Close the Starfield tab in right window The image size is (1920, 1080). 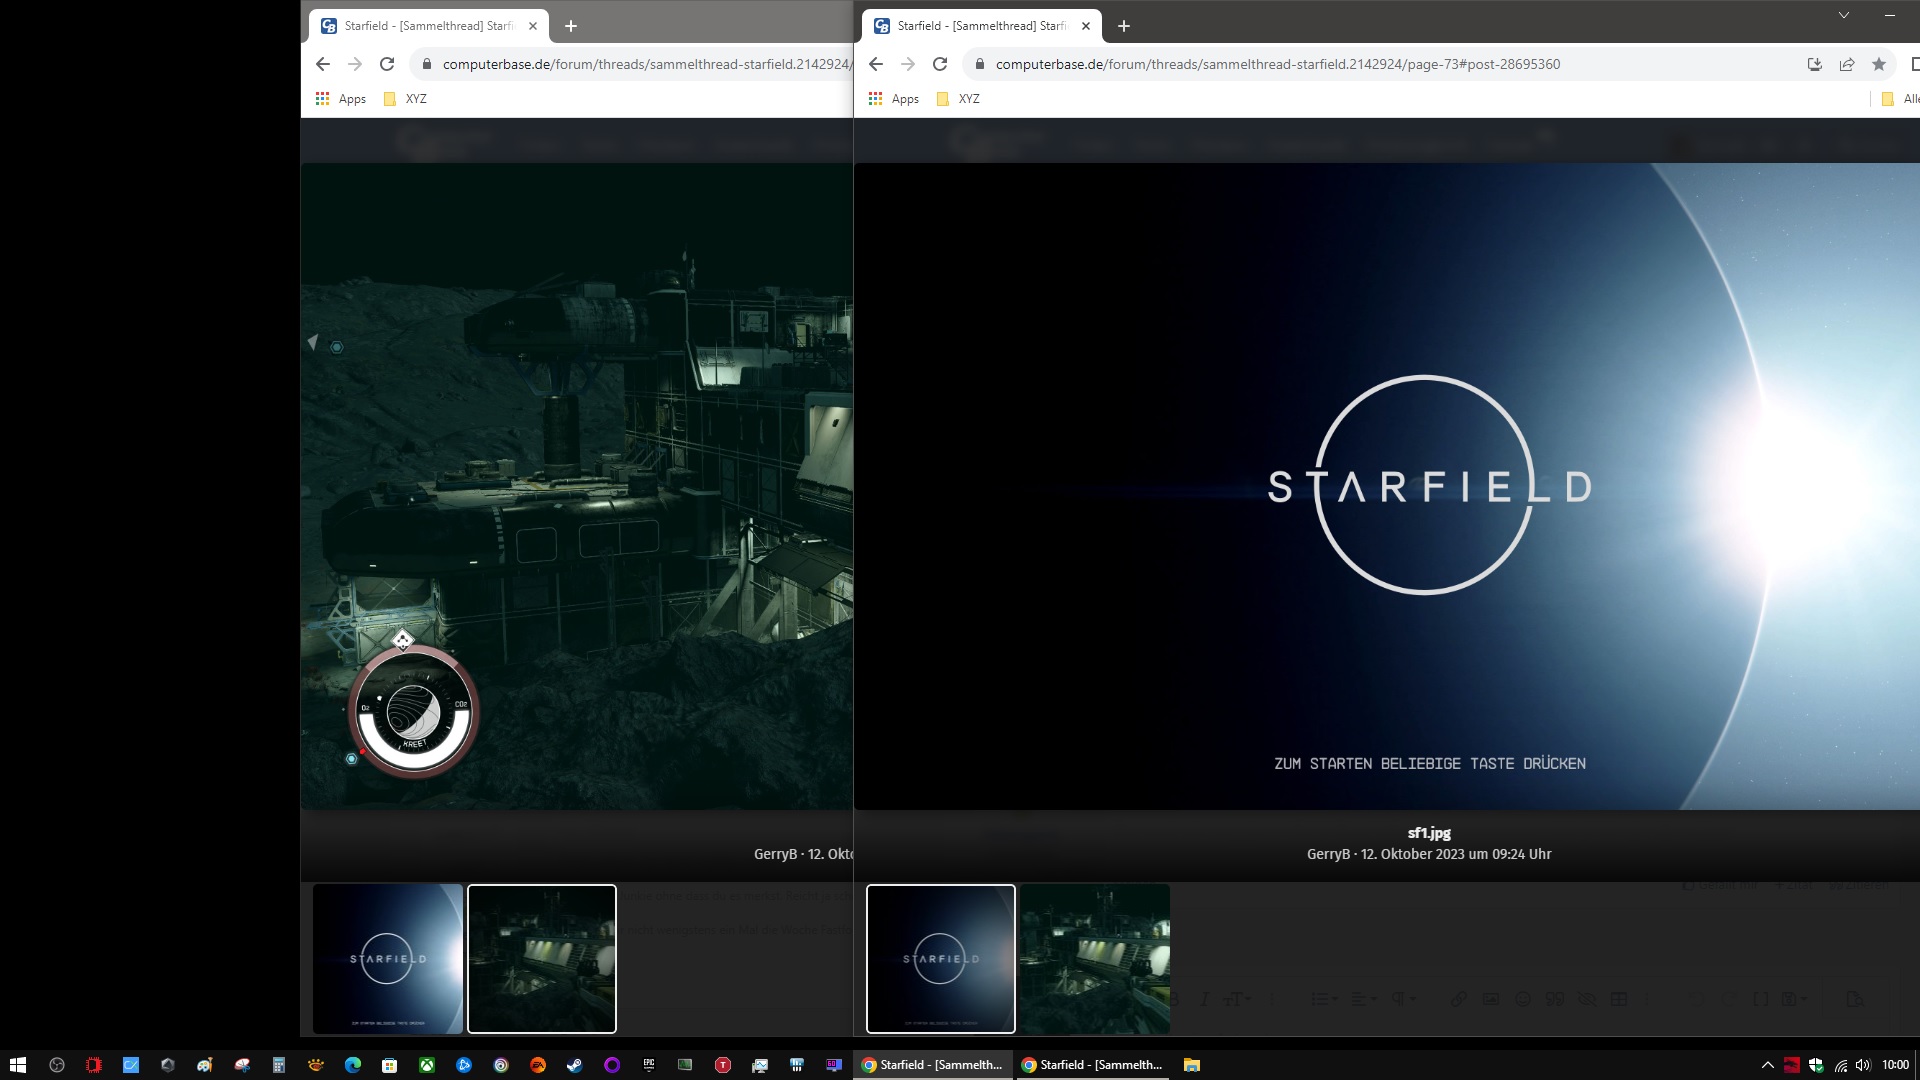pyautogui.click(x=1086, y=26)
